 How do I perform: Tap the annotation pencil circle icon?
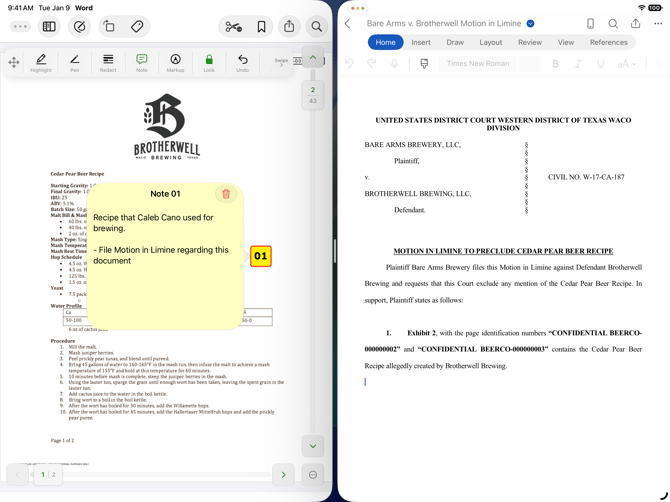79,26
